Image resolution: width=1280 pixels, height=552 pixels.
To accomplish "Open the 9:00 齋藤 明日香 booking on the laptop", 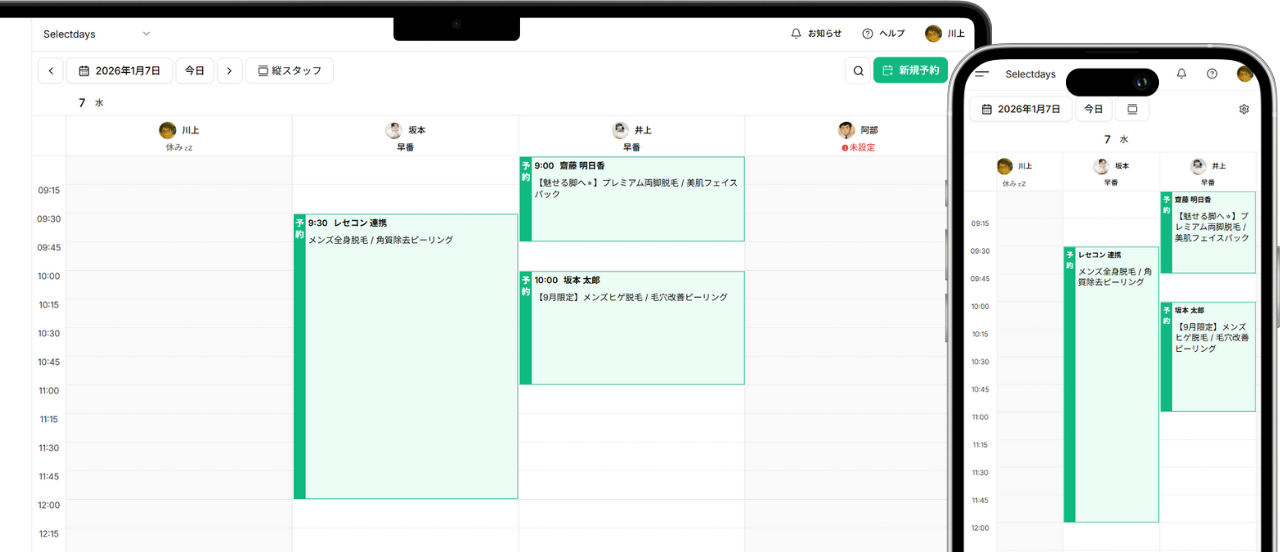I will pyautogui.click(x=631, y=199).
